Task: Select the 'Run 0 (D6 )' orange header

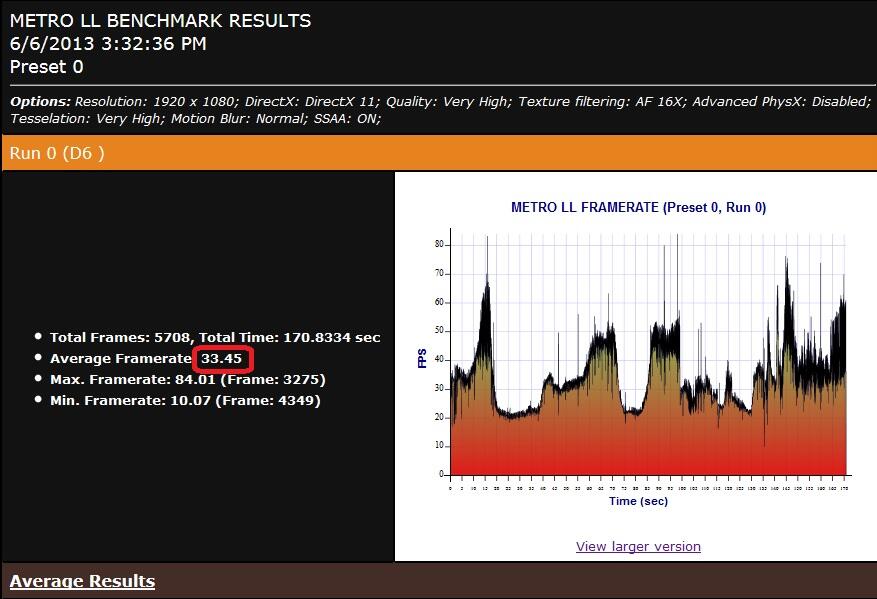Action: point(438,153)
